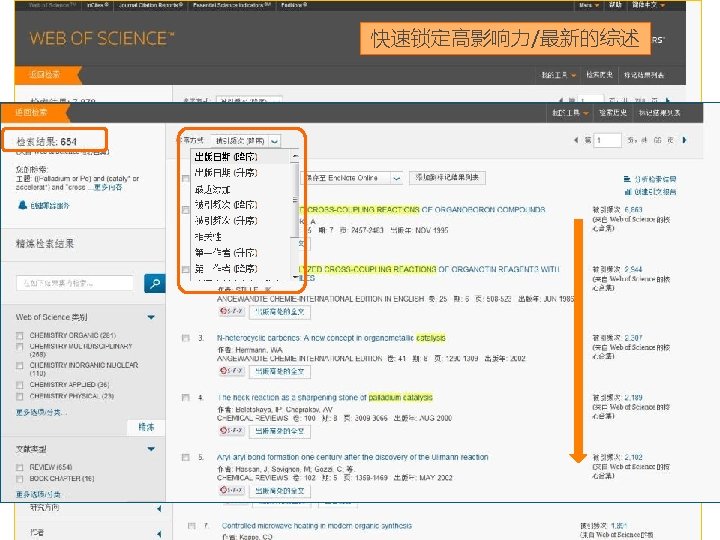Choose 被引频次 (升序) sort option
The height and width of the screenshot is (540, 720).
click(x=226, y=220)
